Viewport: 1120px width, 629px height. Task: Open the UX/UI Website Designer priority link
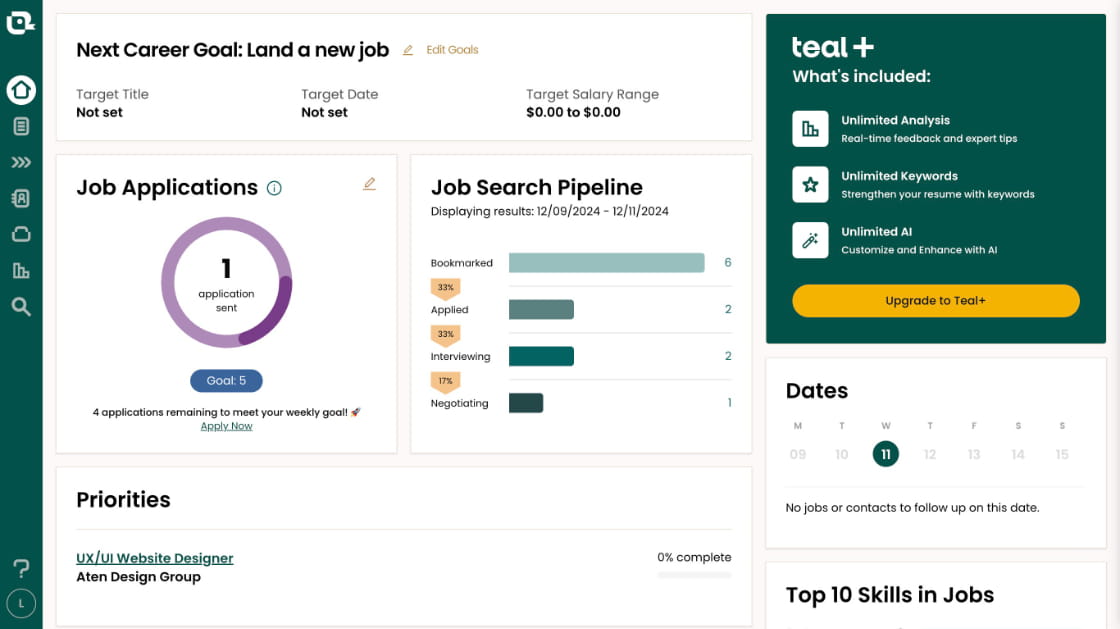(155, 558)
